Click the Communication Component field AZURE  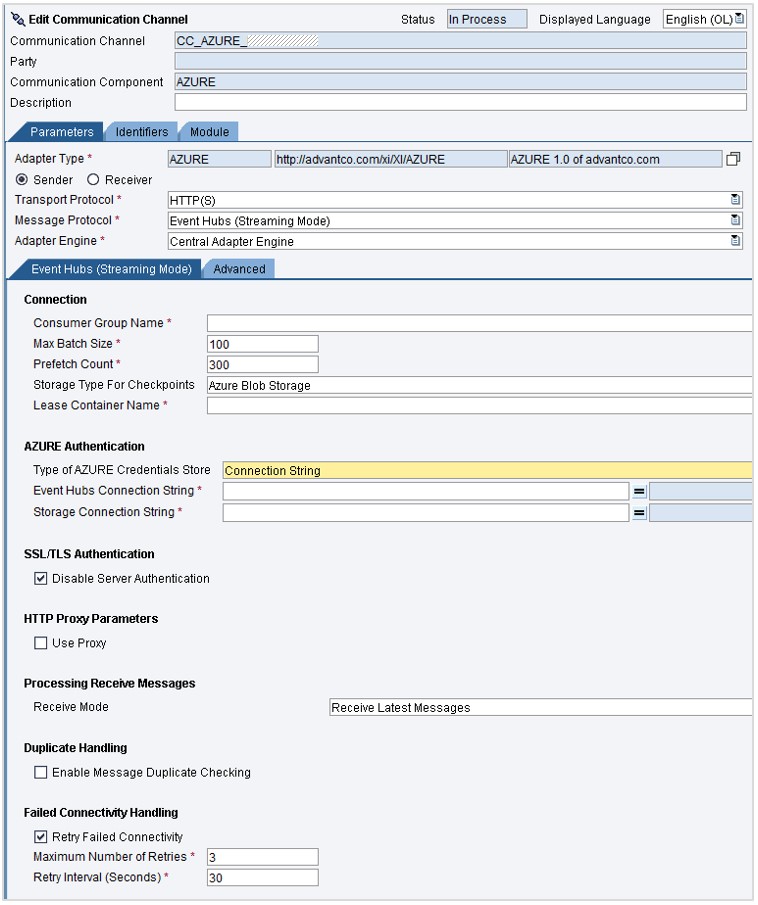460,82
